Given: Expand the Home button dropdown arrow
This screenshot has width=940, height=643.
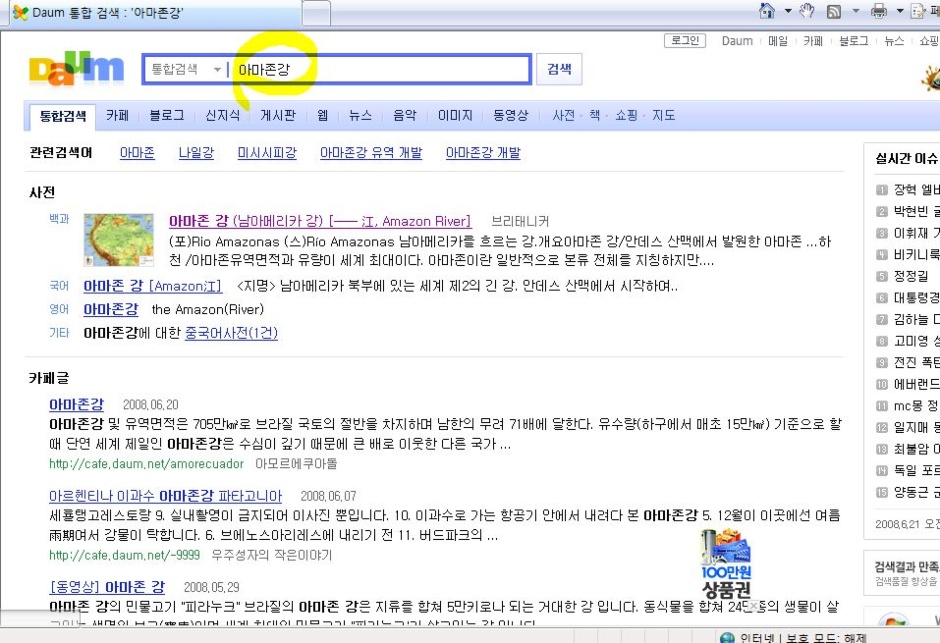Looking at the screenshot, I should (788, 11).
